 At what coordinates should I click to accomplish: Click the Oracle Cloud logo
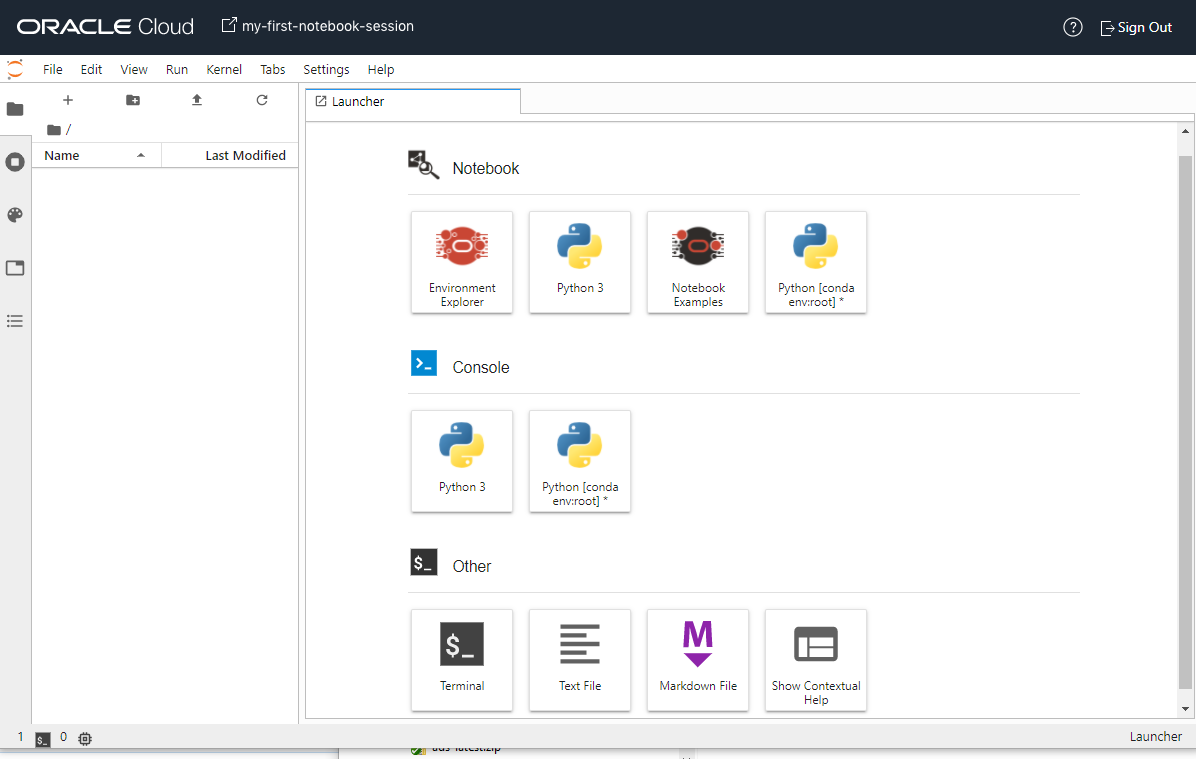pos(105,27)
